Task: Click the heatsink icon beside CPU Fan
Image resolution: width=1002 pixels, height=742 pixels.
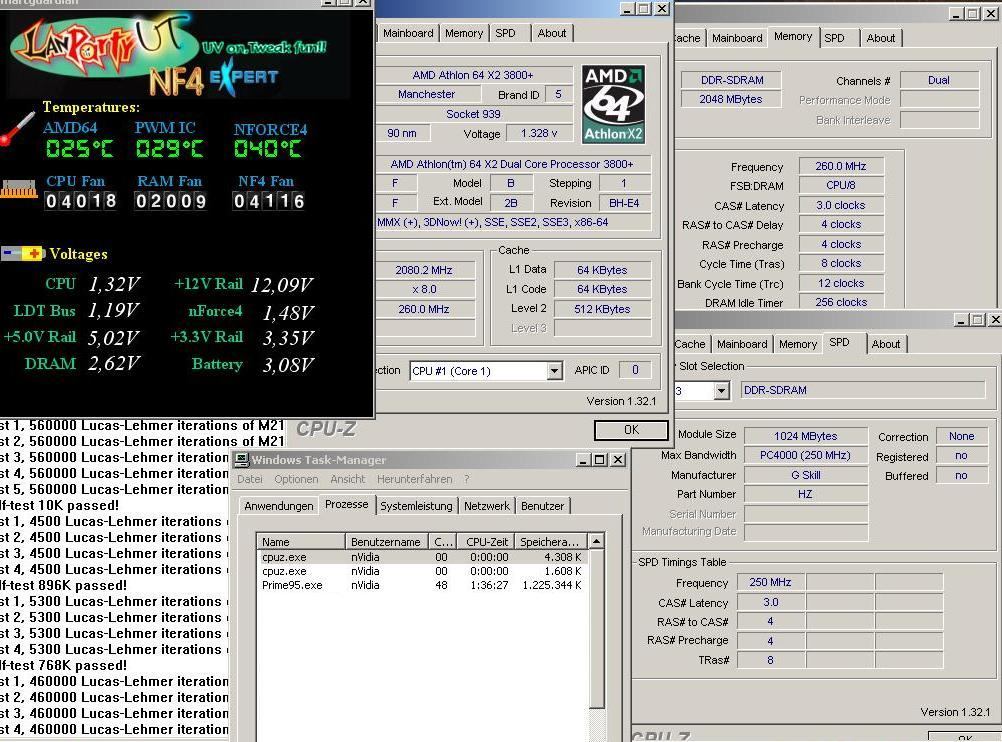Action: pos(19,190)
